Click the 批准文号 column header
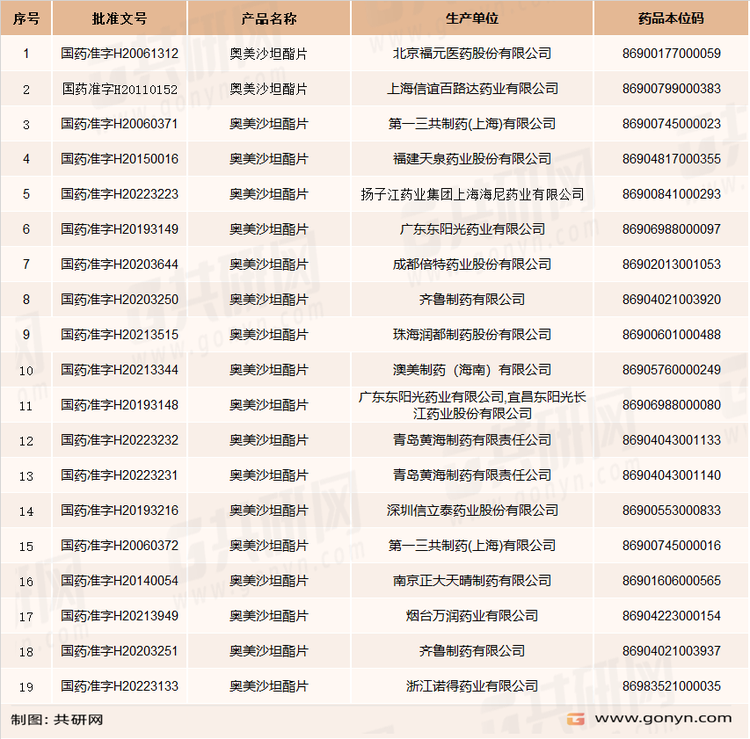Viewport: 750px width, 739px height. coord(119,19)
